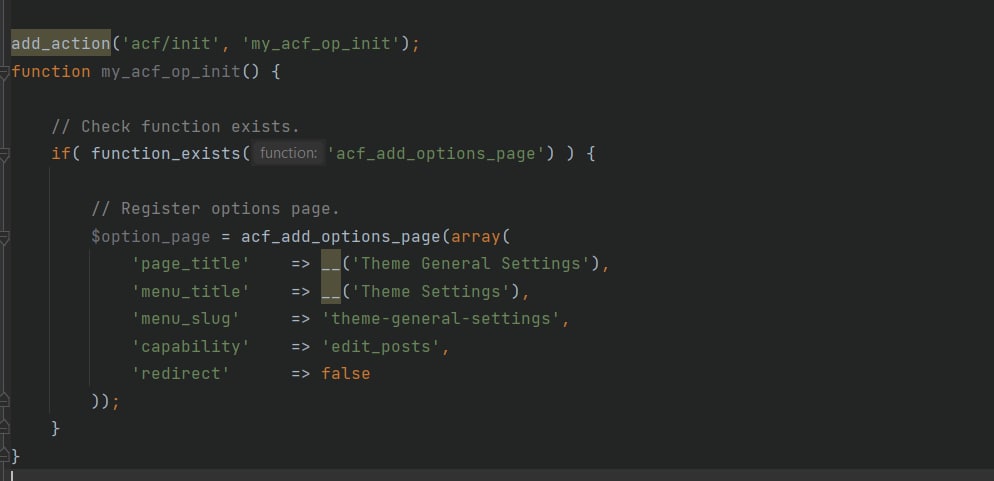
Task: Collapse the $option_page array fold marker
Action: [4, 238]
